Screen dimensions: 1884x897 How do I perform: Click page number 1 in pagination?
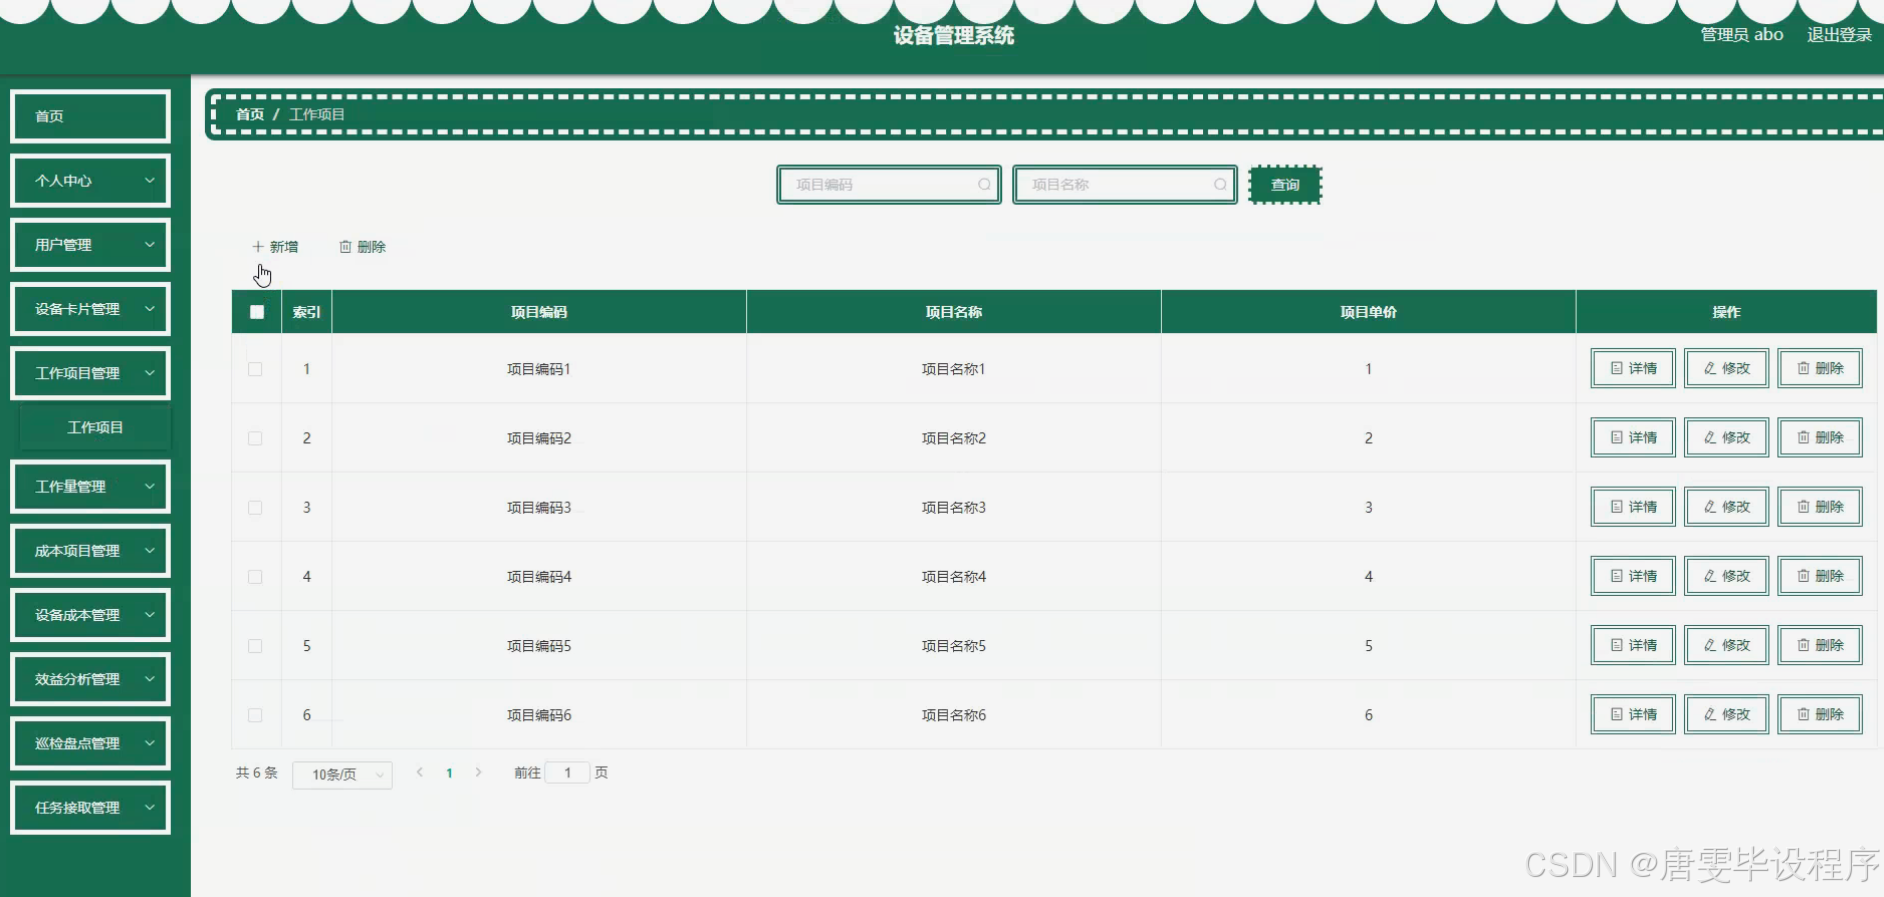[449, 773]
